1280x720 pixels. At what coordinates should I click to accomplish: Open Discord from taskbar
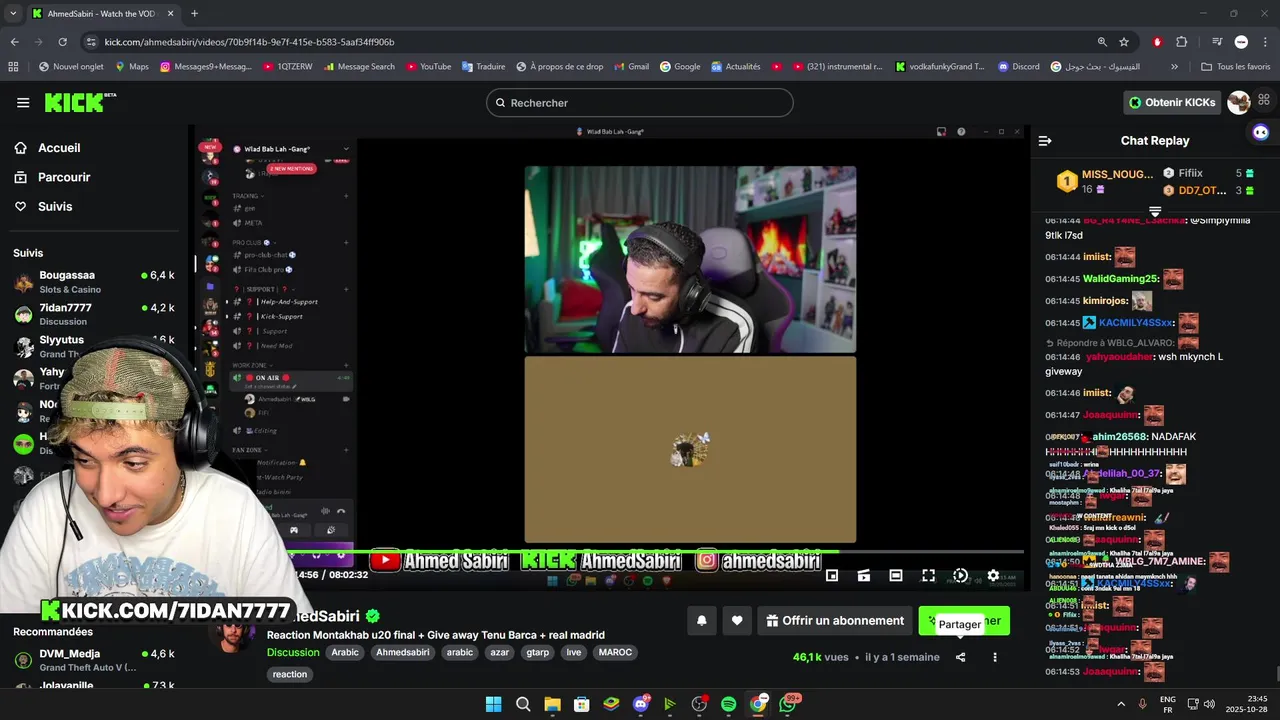(x=641, y=704)
